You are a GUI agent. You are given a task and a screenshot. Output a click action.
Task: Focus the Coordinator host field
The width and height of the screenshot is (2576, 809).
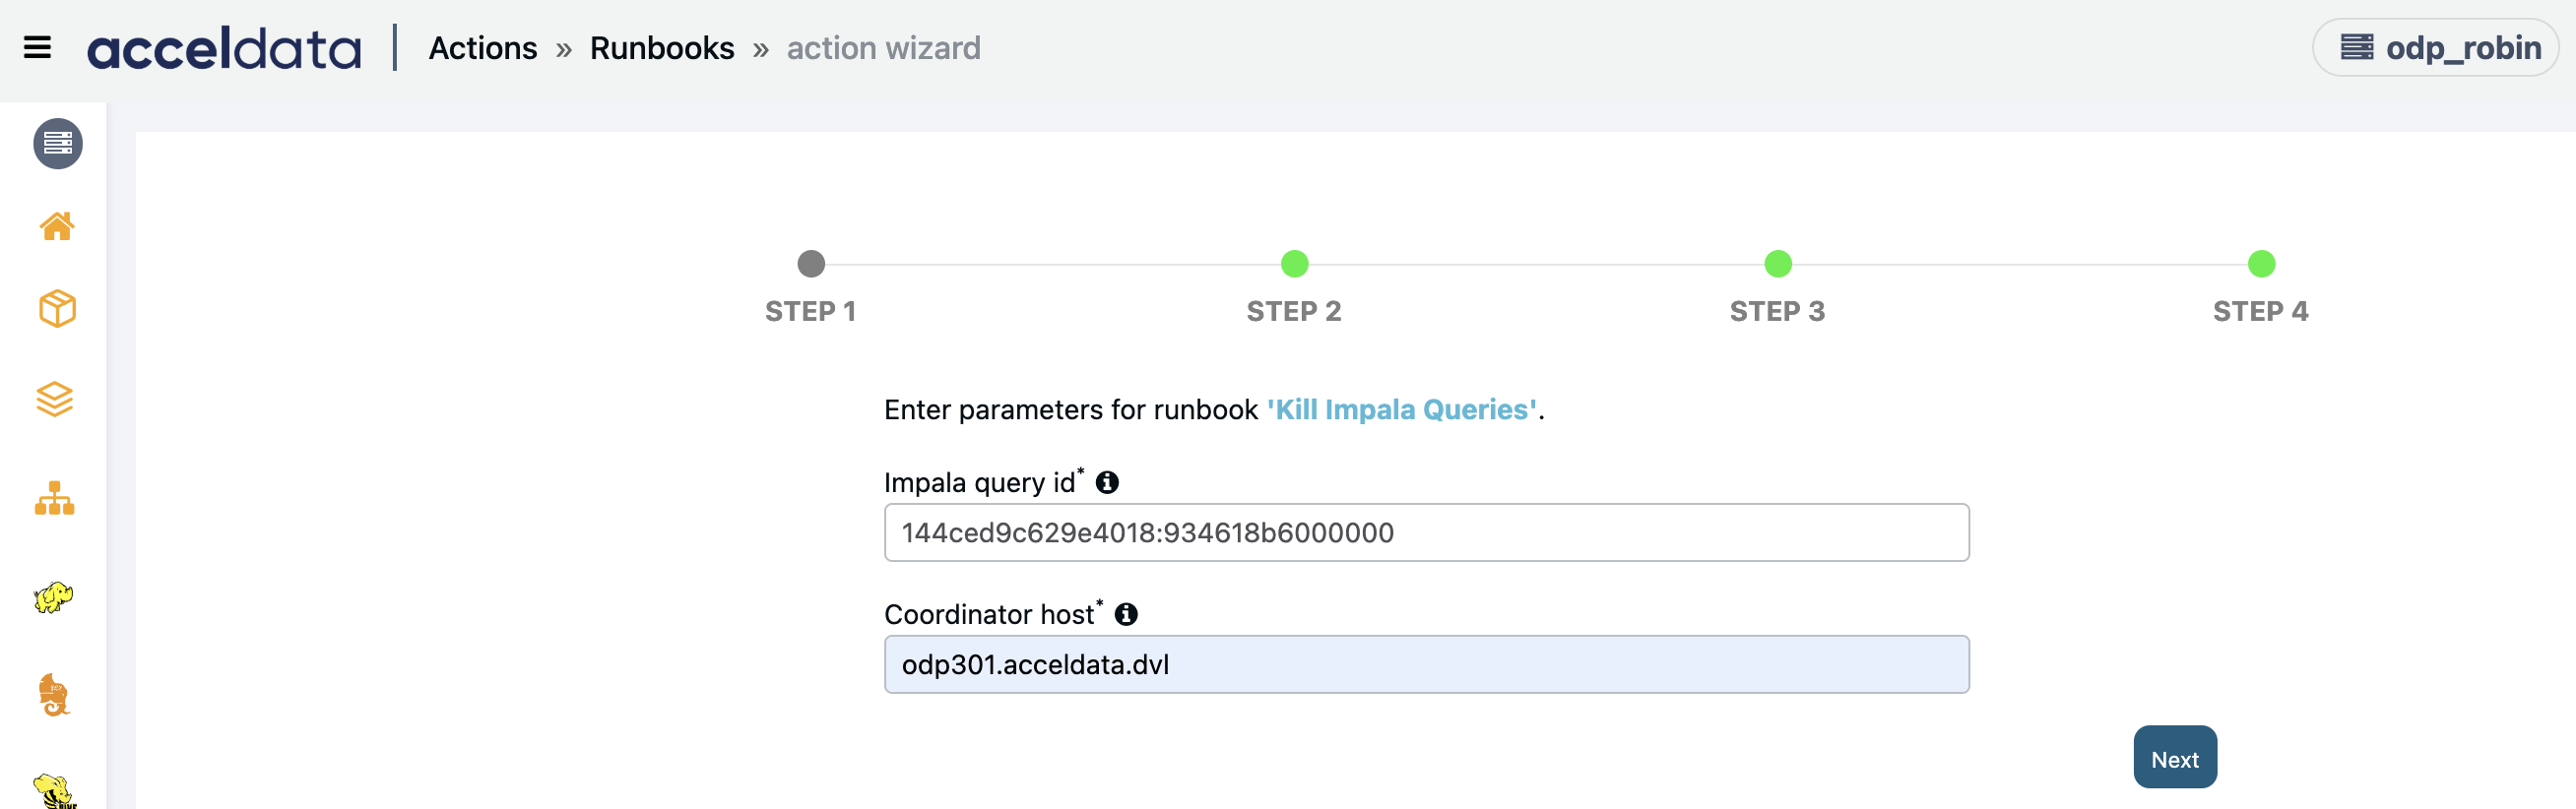(x=1426, y=665)
